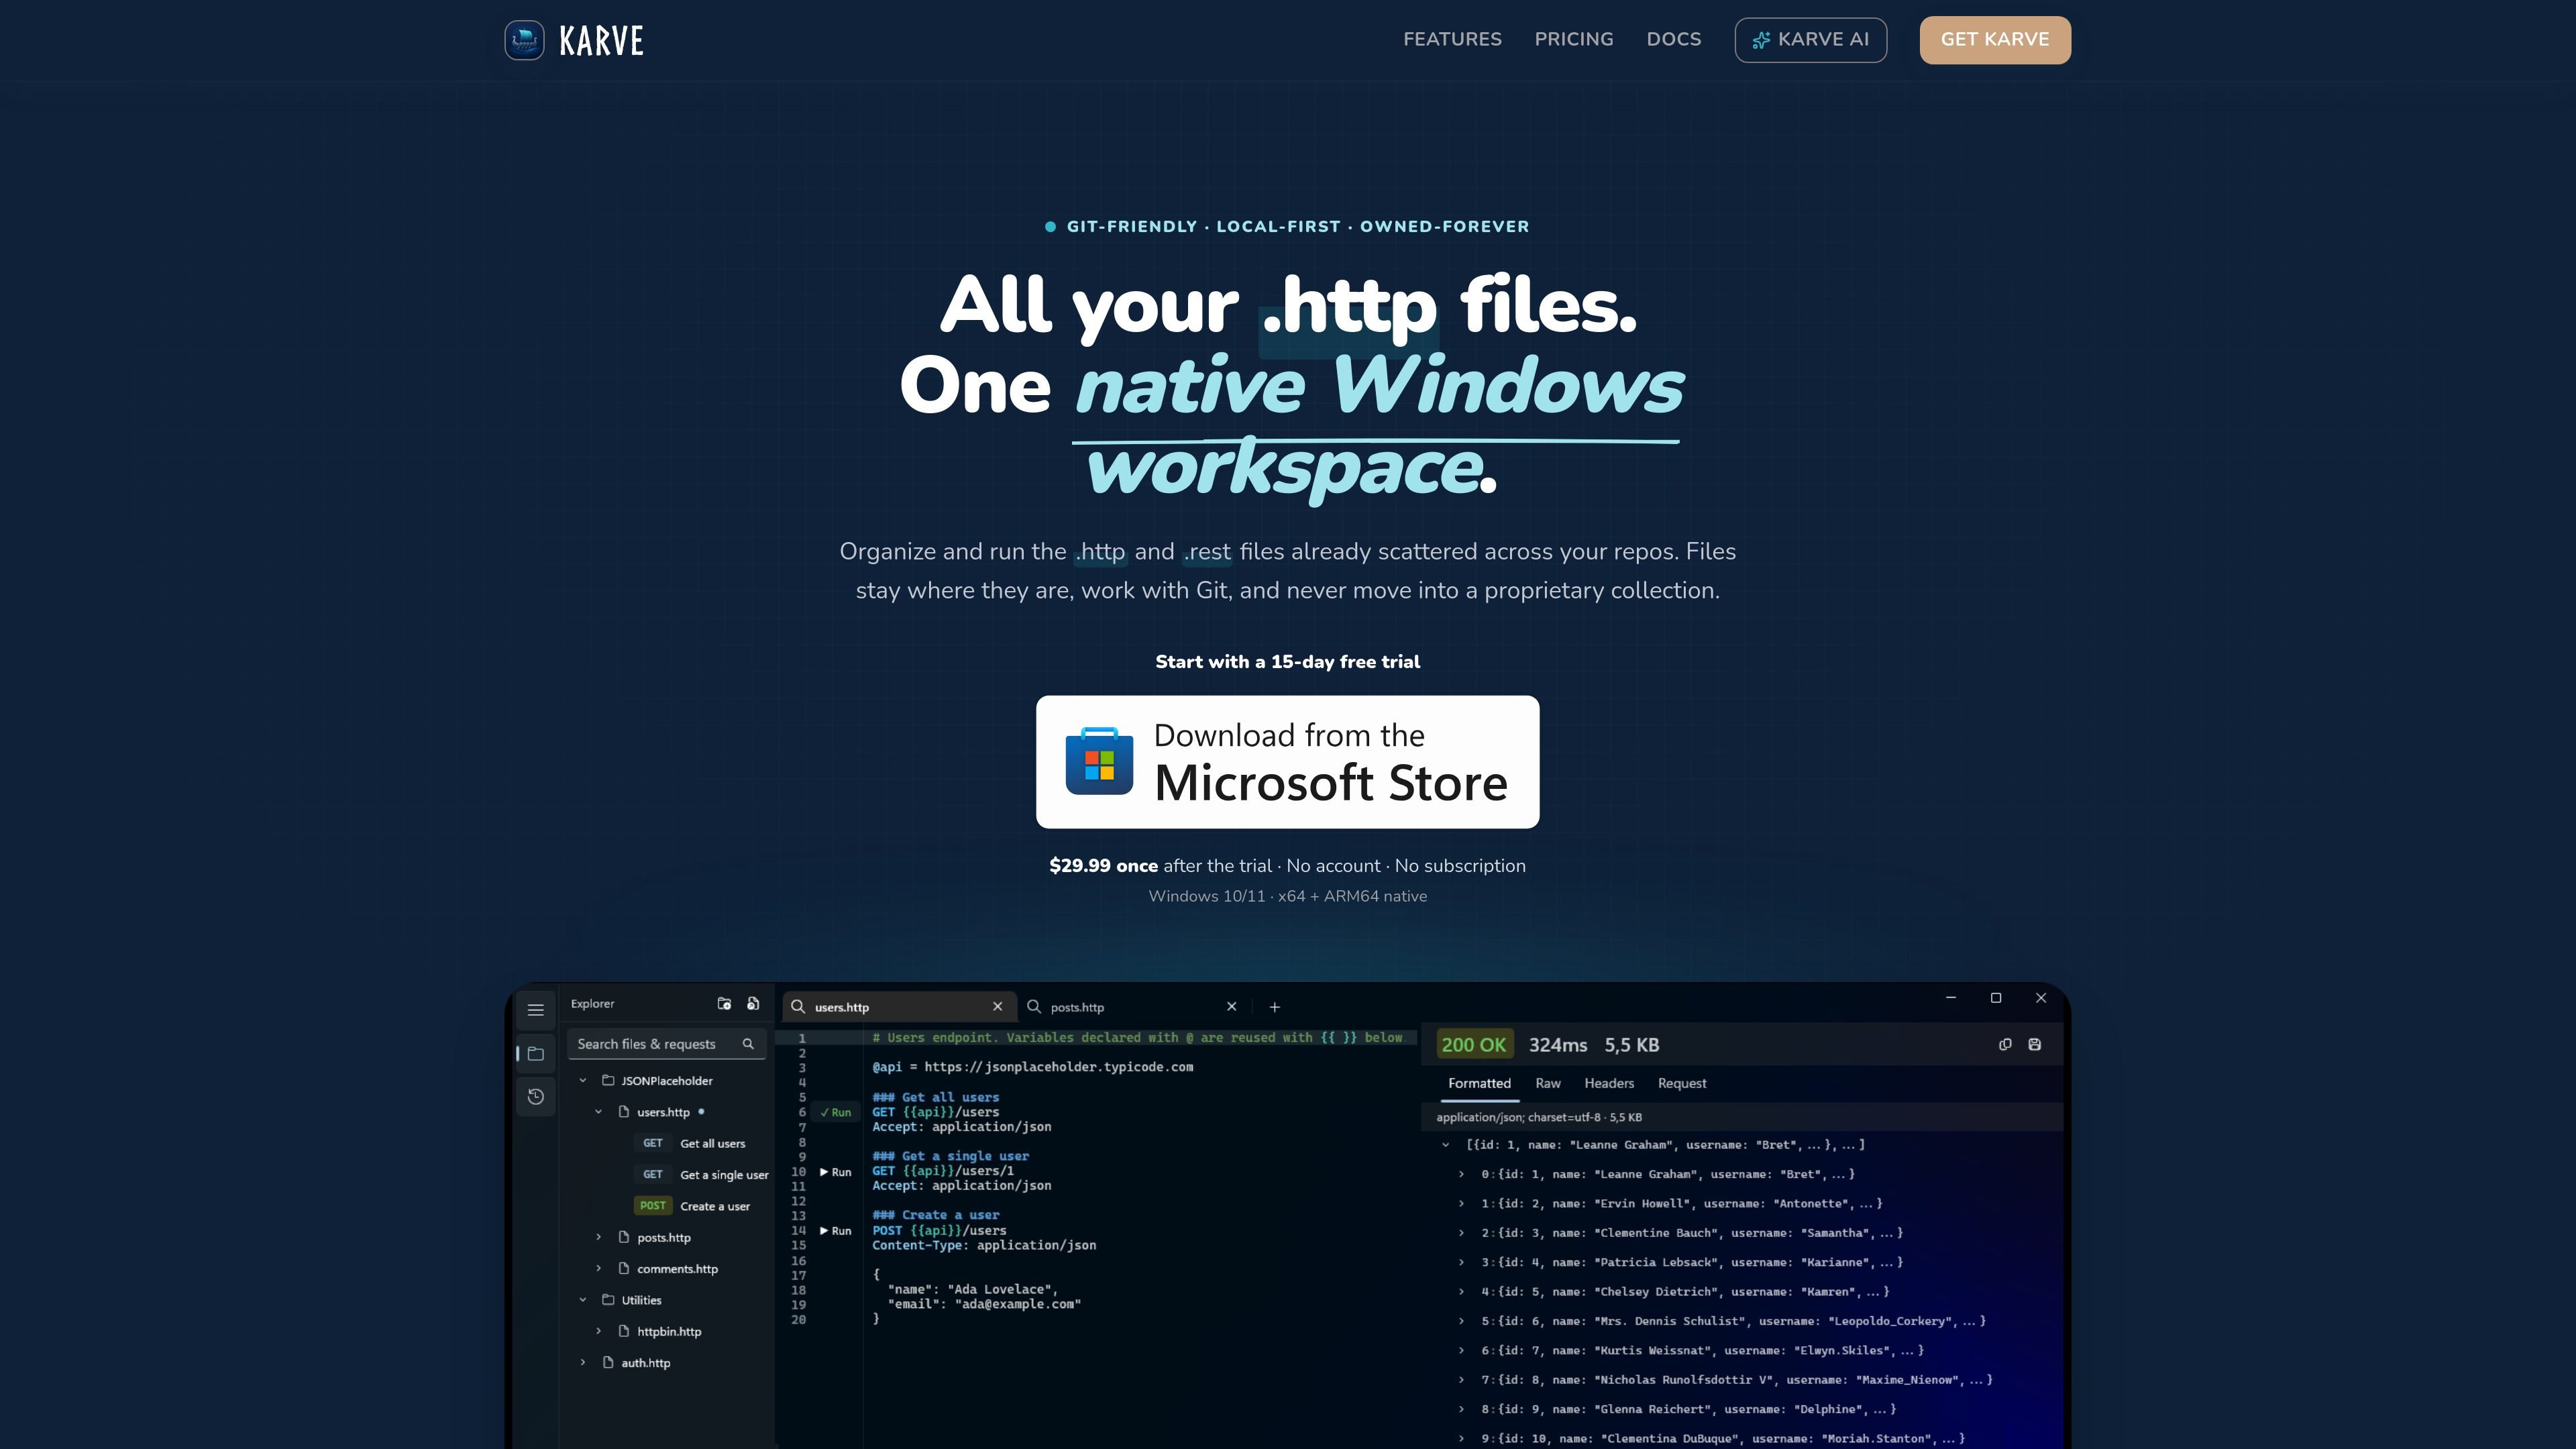Click the application/json; charset=utf-8 content type line
Screen dimensions: 2576x1449
tap(1539, 1118)
